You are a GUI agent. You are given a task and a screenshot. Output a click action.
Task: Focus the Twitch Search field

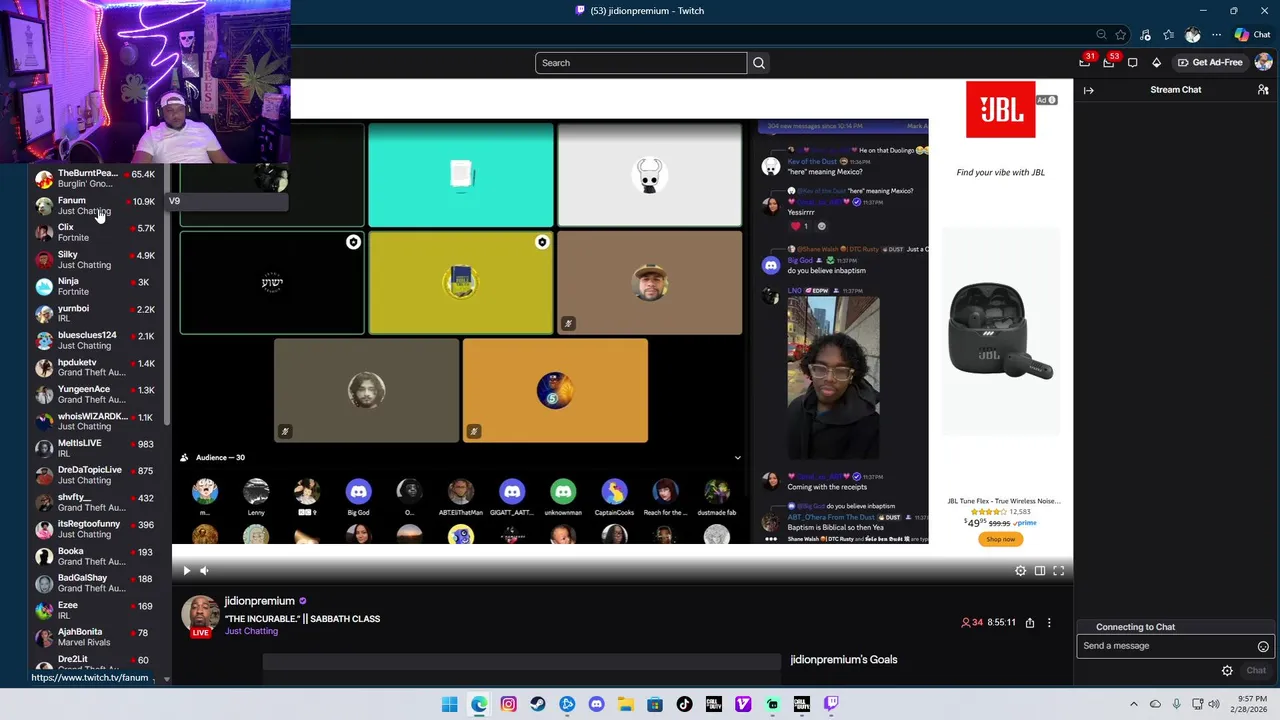click(641, 63)
